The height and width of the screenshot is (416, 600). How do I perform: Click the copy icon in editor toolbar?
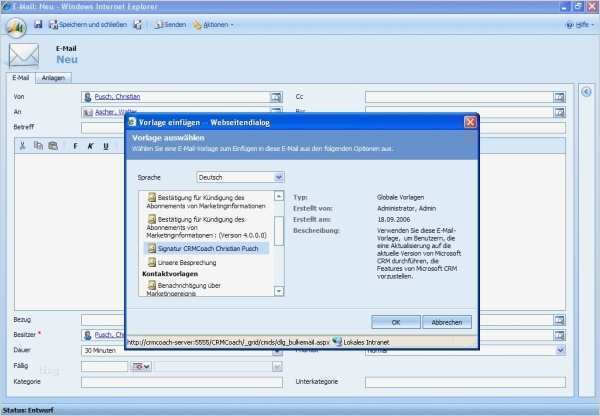pyautogui.click(x=38, y=146)
